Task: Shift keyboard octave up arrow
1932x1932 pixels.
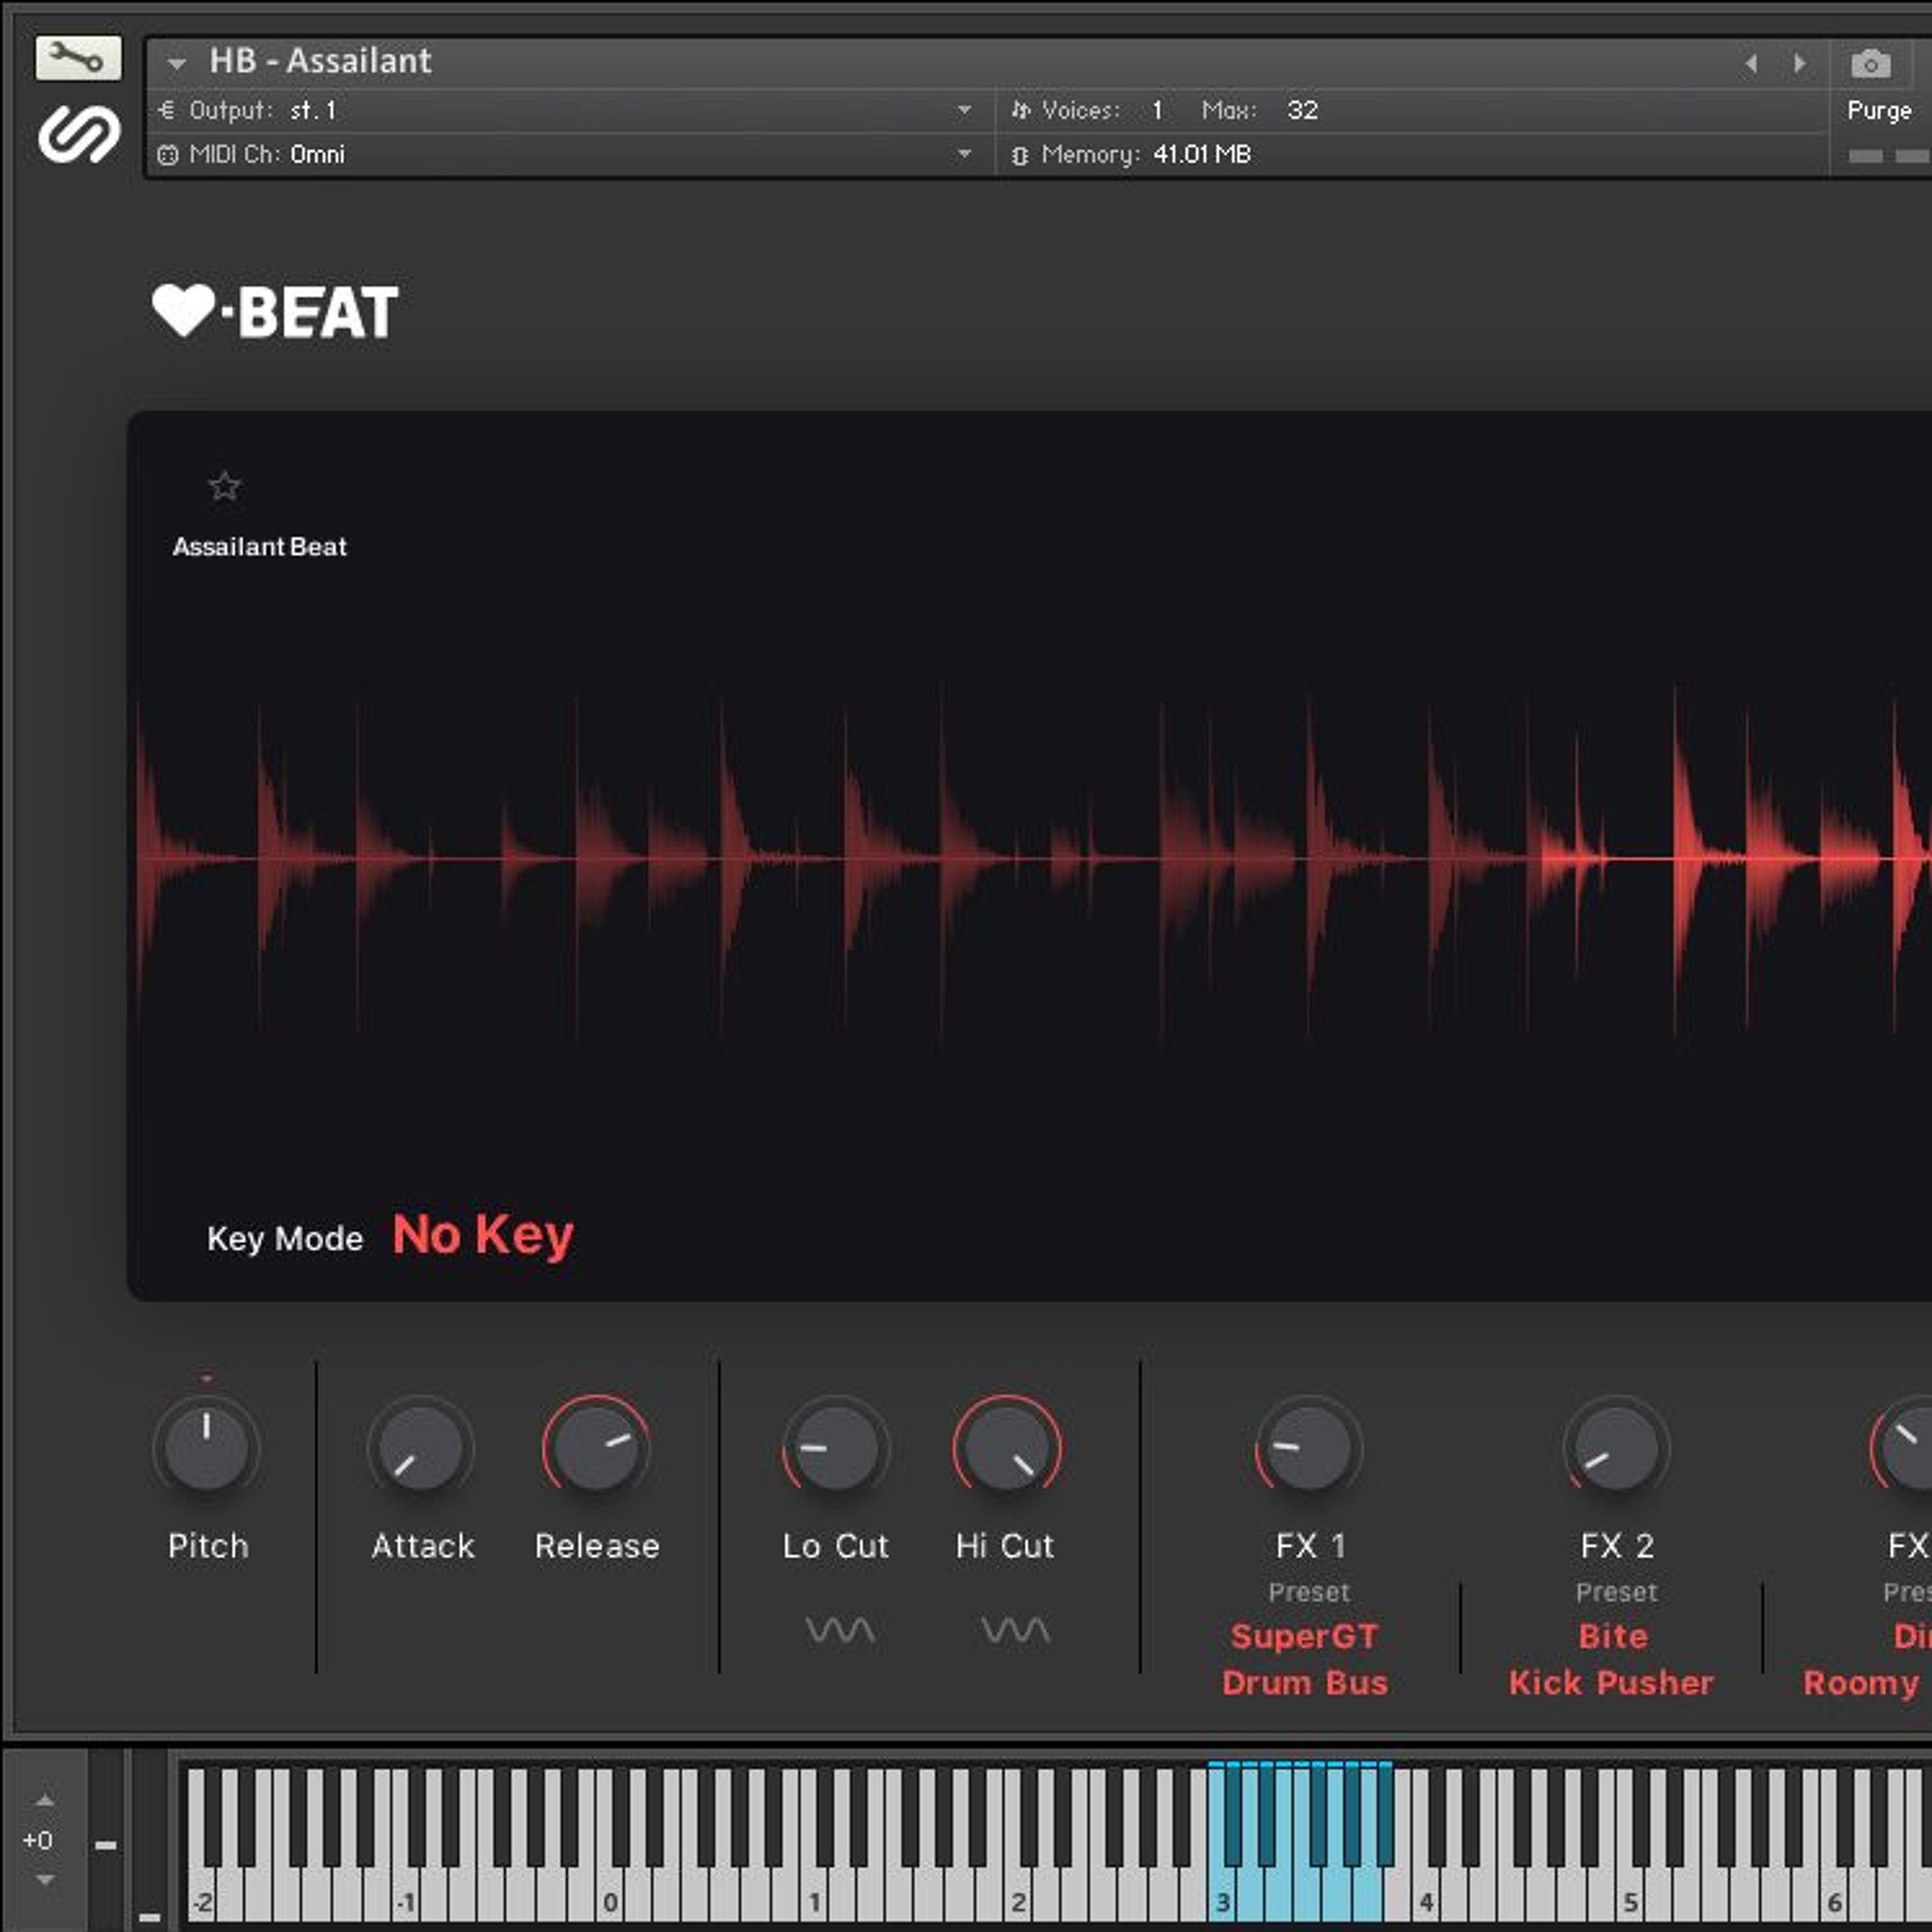Action: coord(44,1799)
